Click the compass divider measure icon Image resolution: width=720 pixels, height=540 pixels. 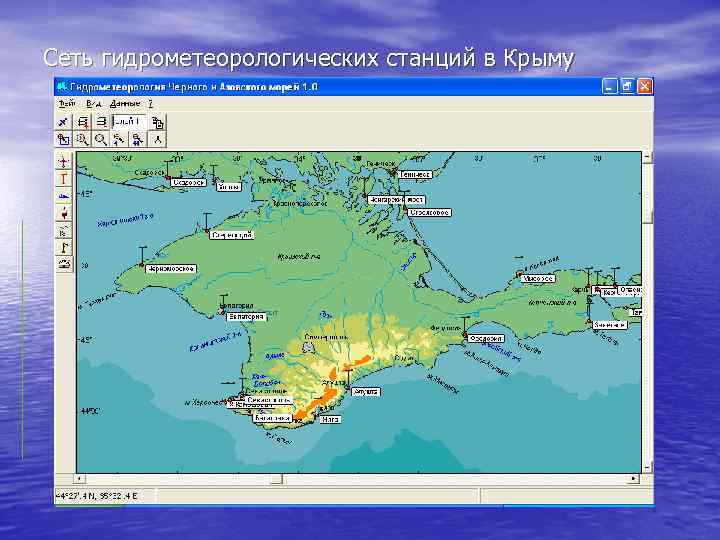(158, 139)
